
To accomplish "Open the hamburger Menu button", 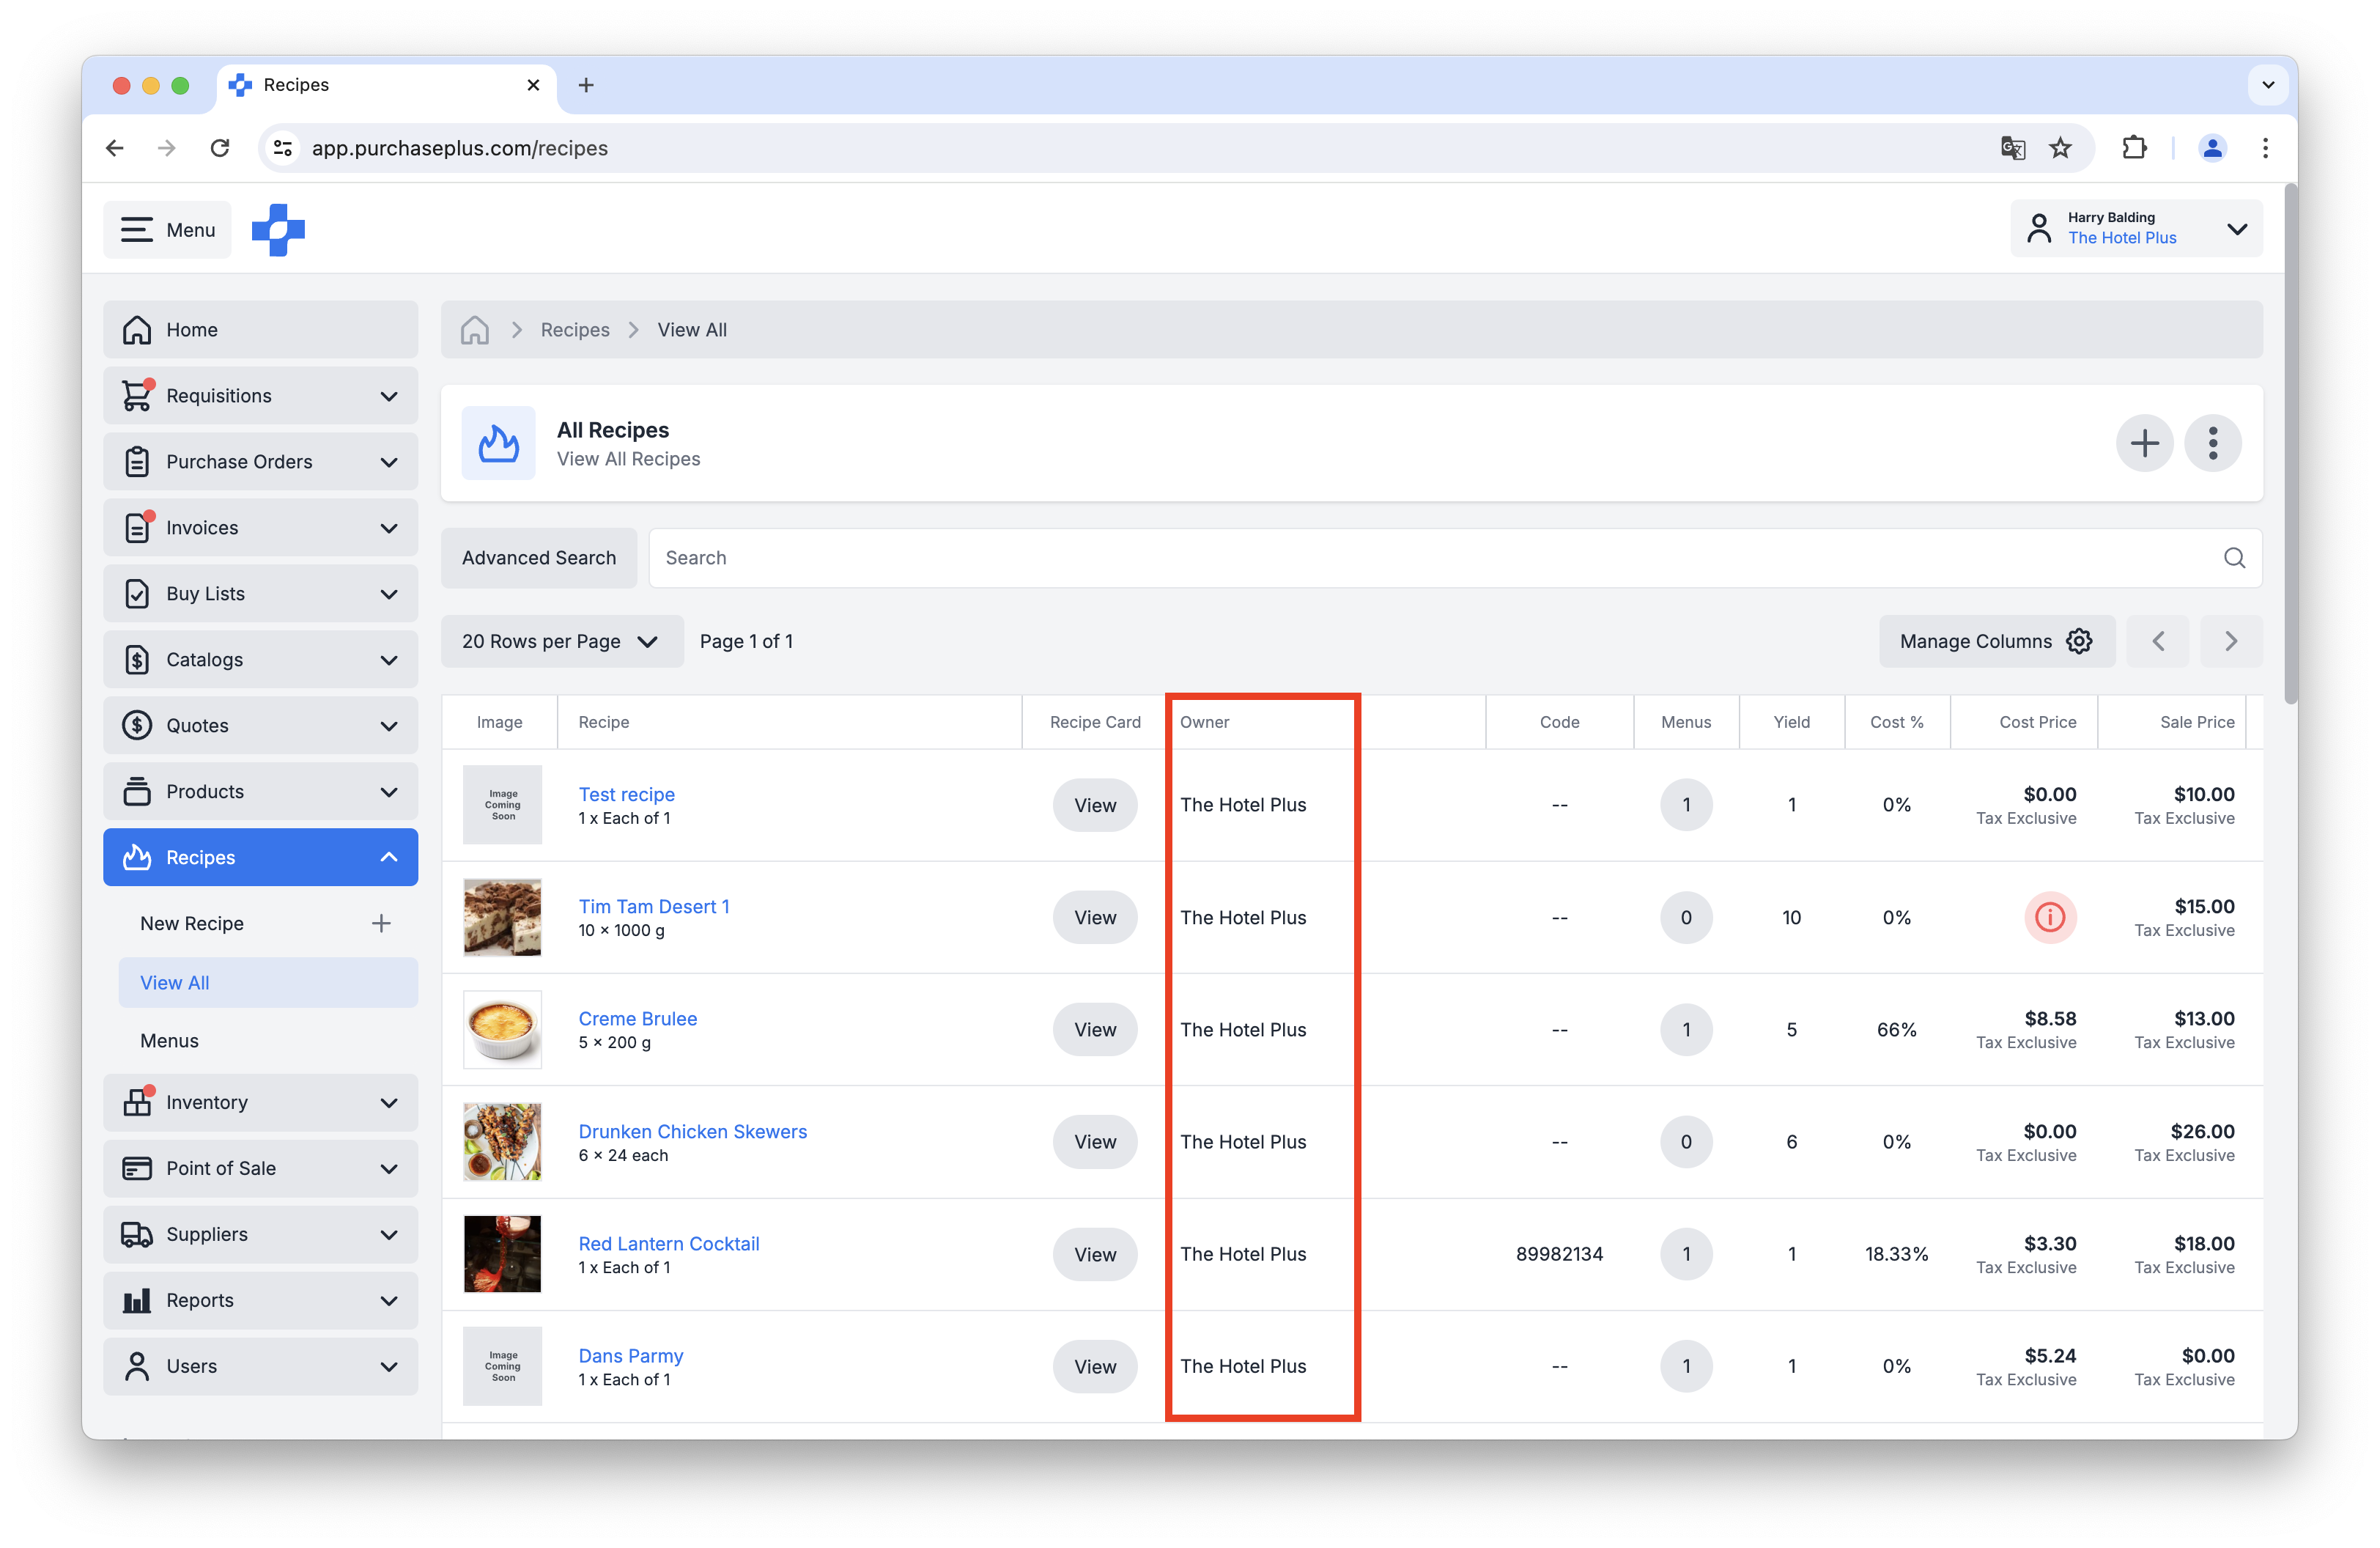I will (x=167, y=230).
